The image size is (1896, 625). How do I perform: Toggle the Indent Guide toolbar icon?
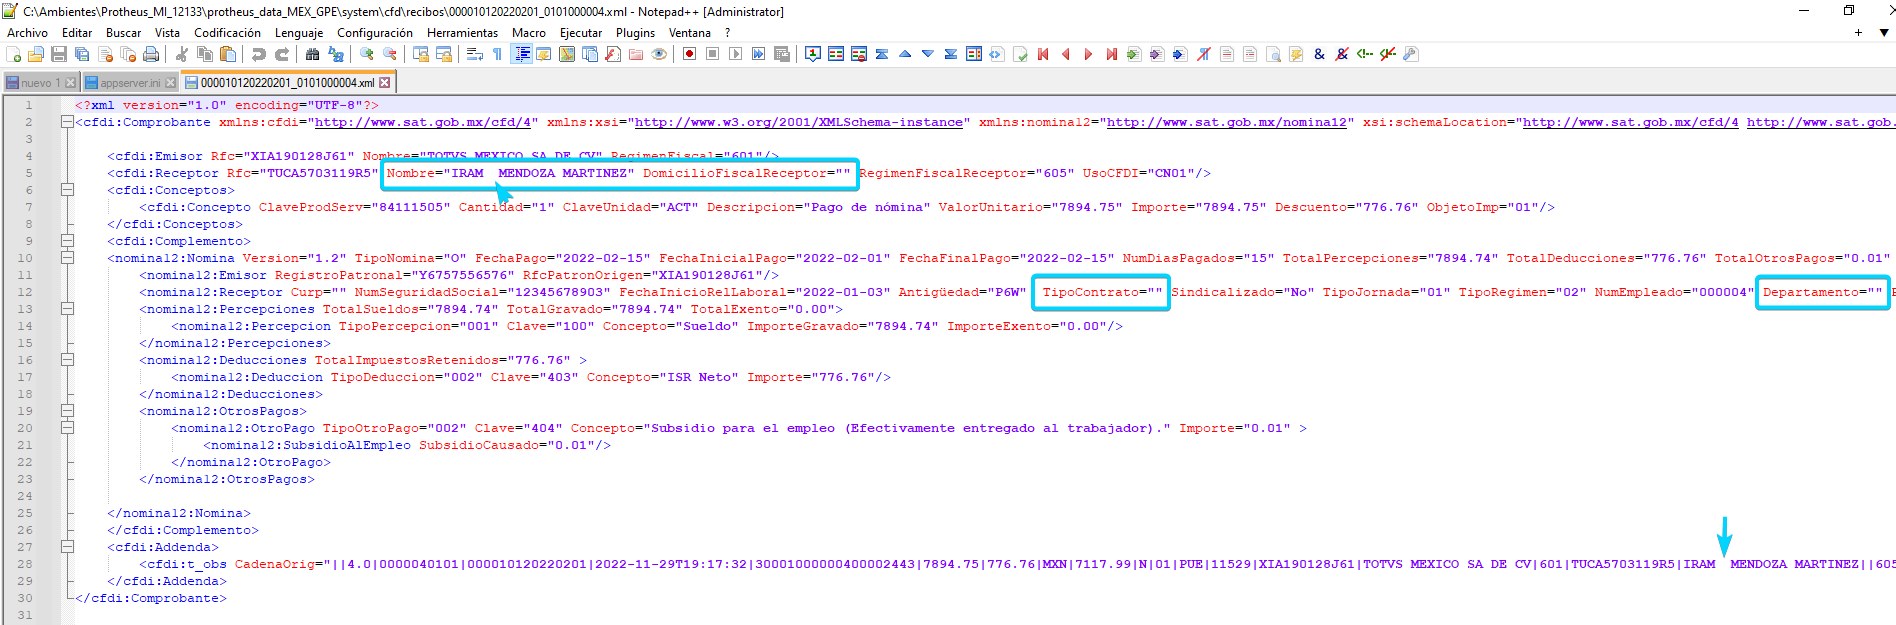(x=521, y=54)
